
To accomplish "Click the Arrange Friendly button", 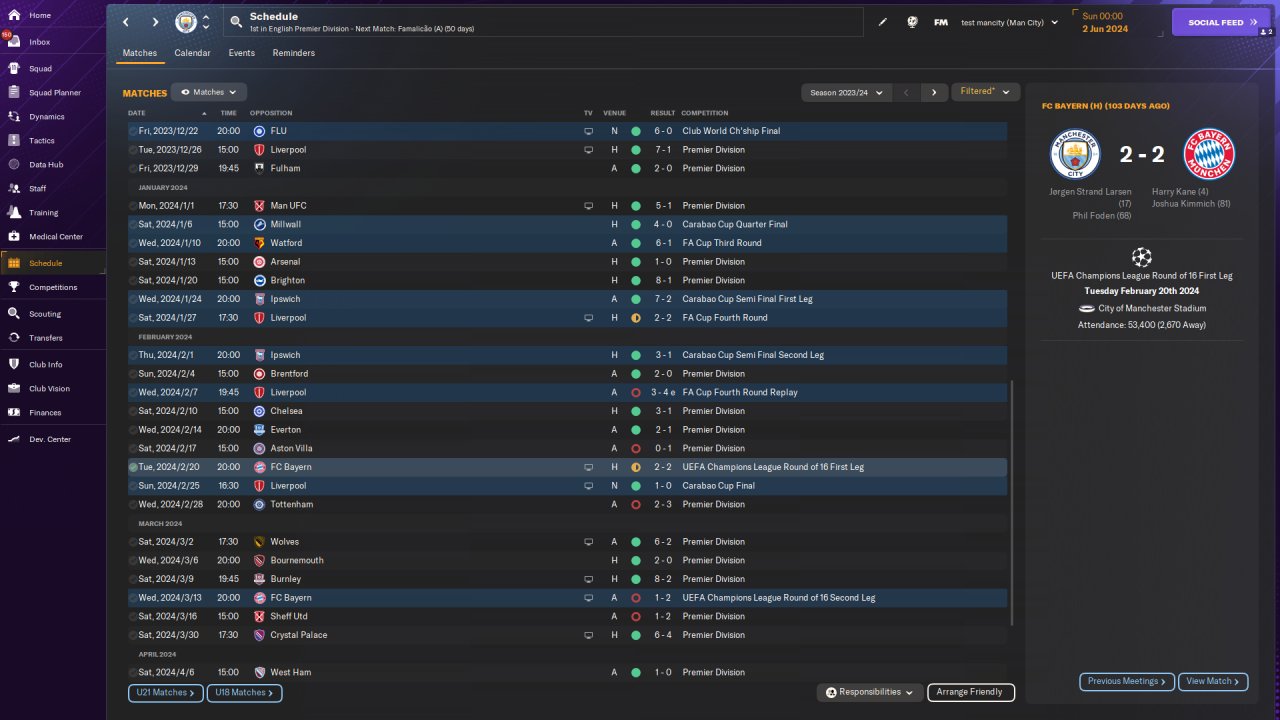I will 971,692.
